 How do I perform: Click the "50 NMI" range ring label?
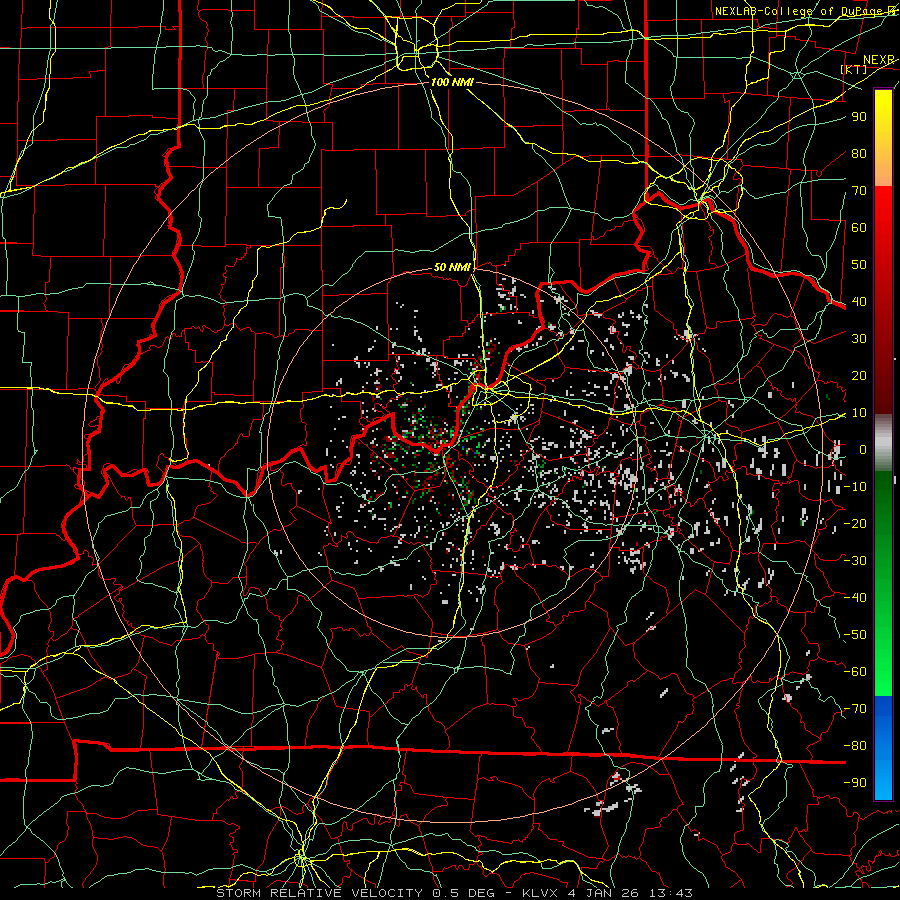pos(452,267)
